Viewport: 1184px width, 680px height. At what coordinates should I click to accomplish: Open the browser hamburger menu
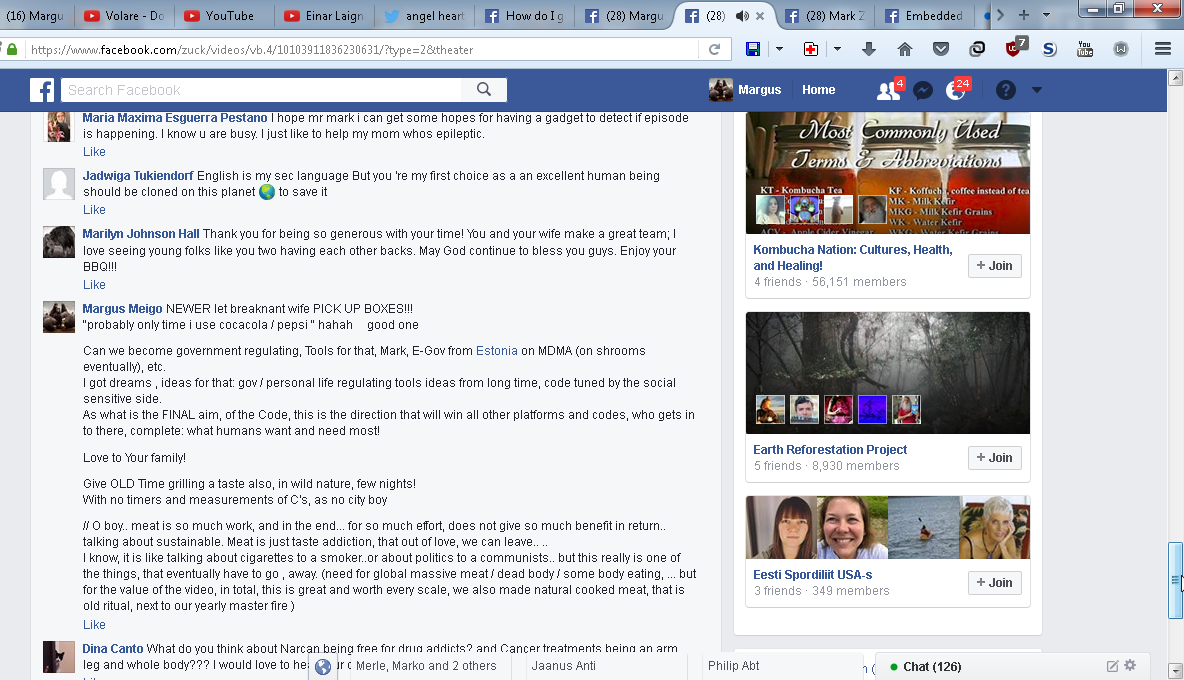tap(1163, 49)
